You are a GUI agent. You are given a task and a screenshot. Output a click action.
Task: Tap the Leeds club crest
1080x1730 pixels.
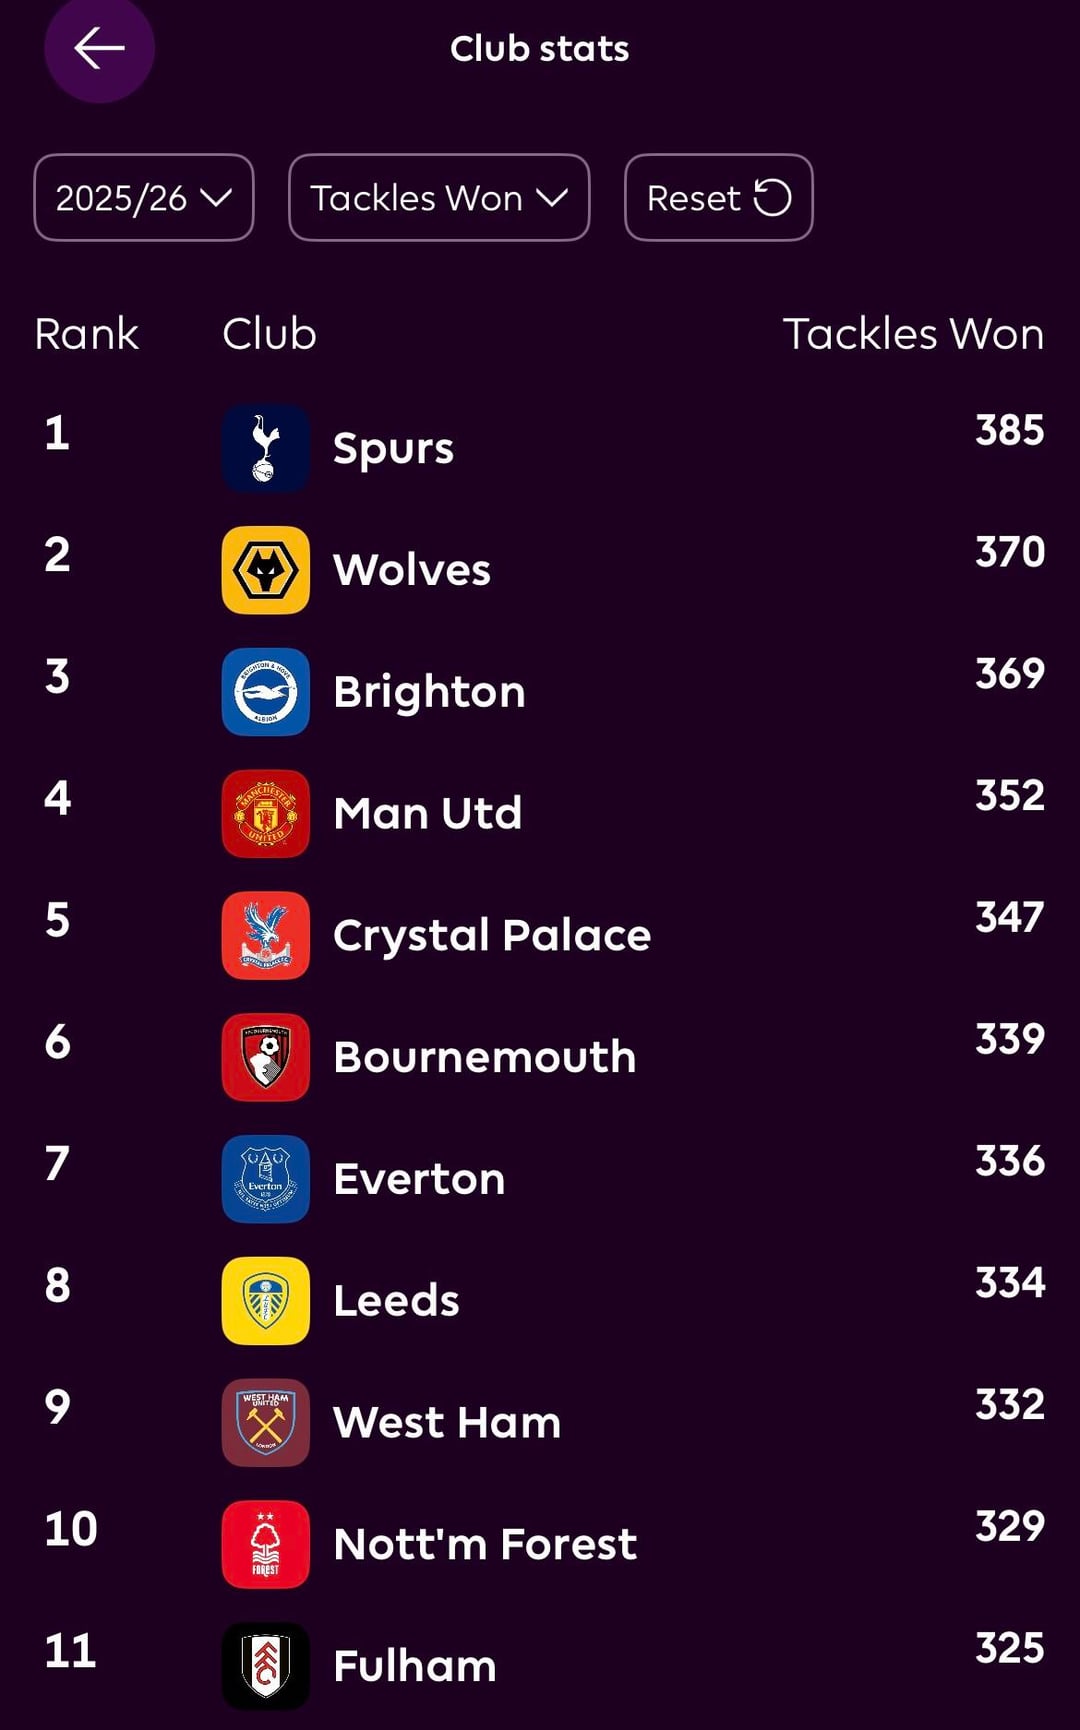pos(266,1301)
